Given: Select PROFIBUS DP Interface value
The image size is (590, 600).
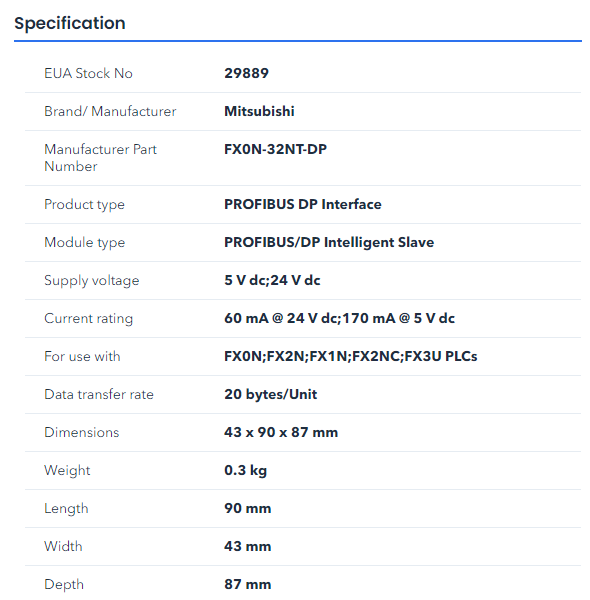Looking at the screenshot, I should pos(303,204).
